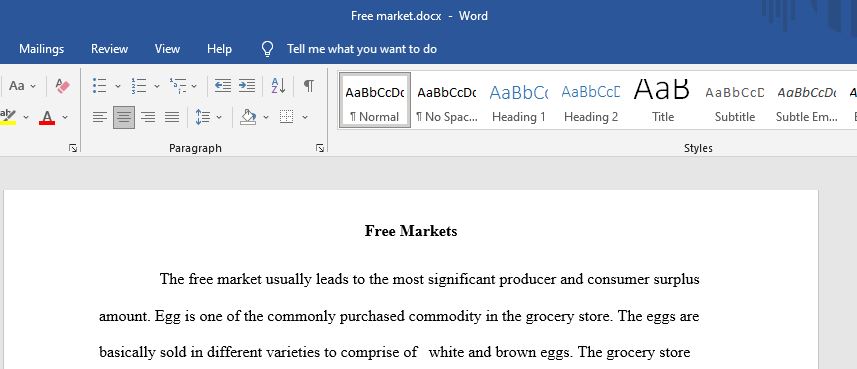Align text left
The width and height of the screenshot is (857, 369).
tap(99, 117)
